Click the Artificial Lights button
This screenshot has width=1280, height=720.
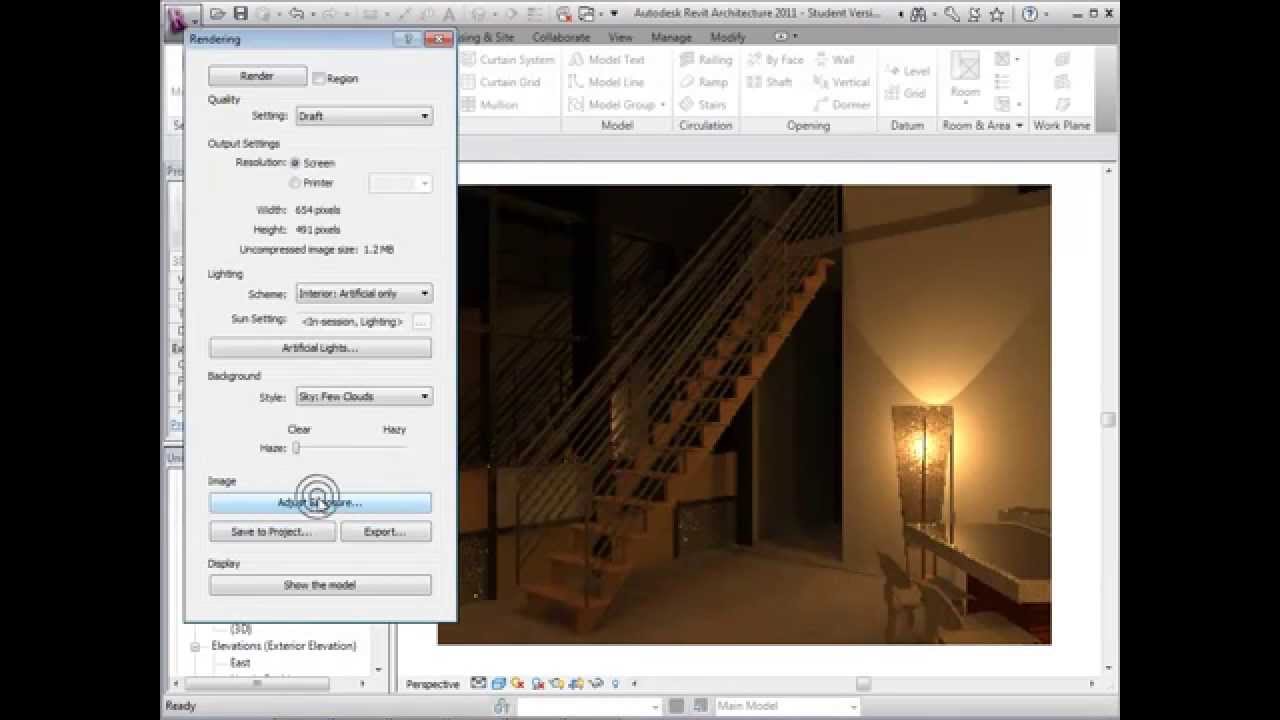coord(320,348)
